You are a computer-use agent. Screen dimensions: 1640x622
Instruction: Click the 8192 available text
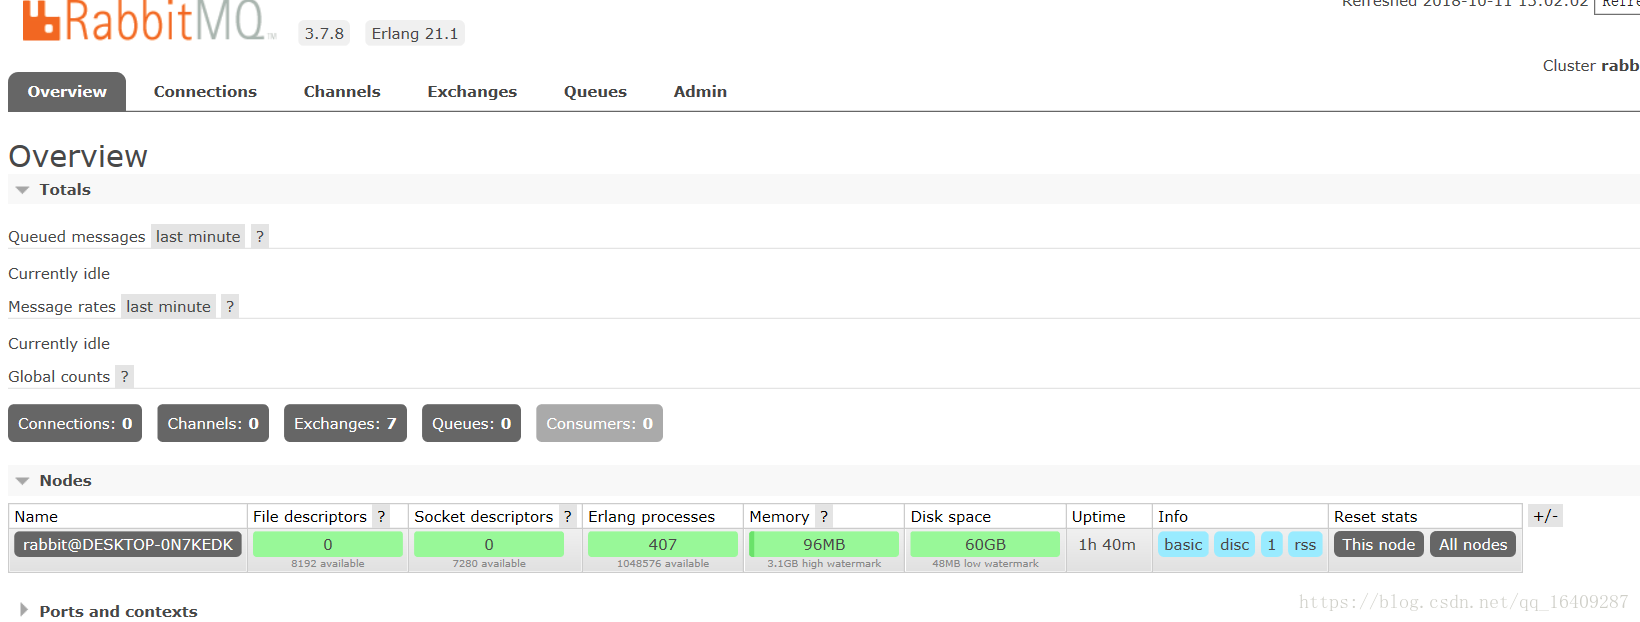pos(328,564)
